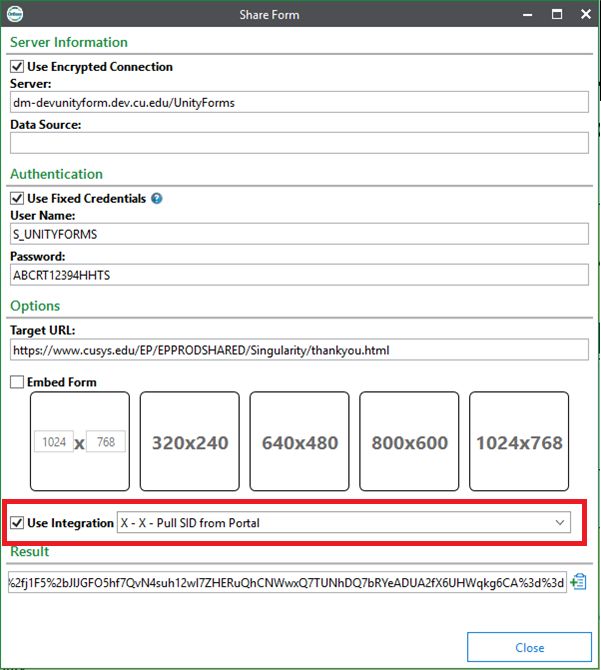Screen dimensions: 601x670
Task: Enable the Embed Form checkbox
Action: pos(17,382)
